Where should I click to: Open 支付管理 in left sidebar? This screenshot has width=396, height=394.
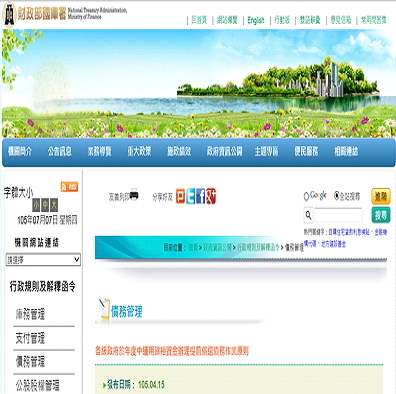pos(30,338)
